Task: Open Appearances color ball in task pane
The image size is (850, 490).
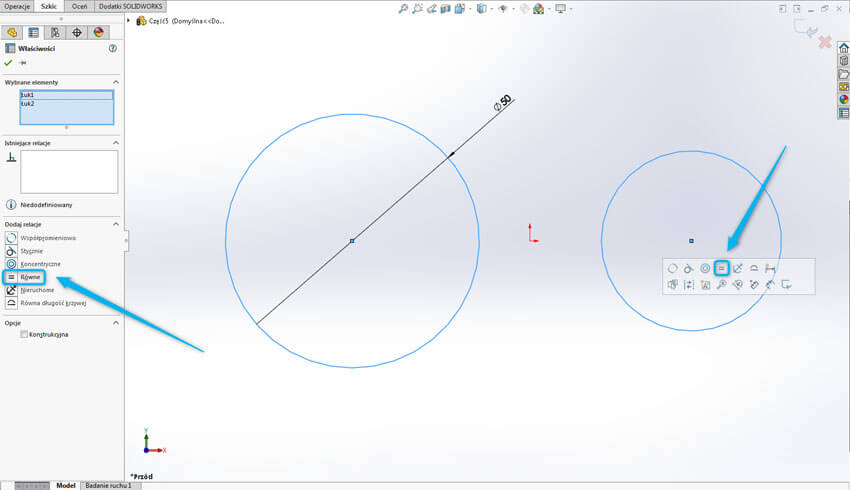Action: click(x=843, y=100)
